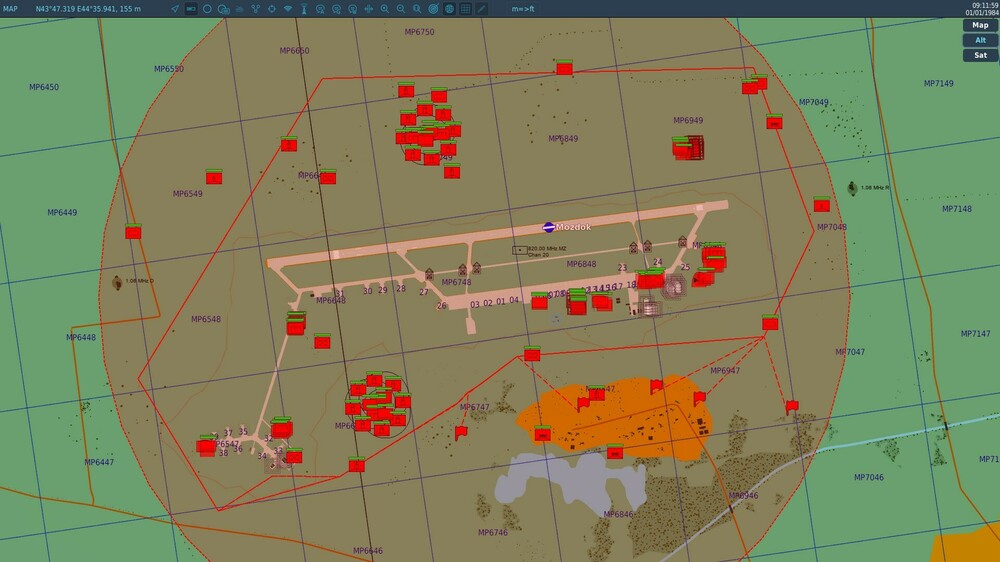Viewport: 1000px width, 562px height.
Task: Click the MP6646 grid label
Action: point(368,551)
